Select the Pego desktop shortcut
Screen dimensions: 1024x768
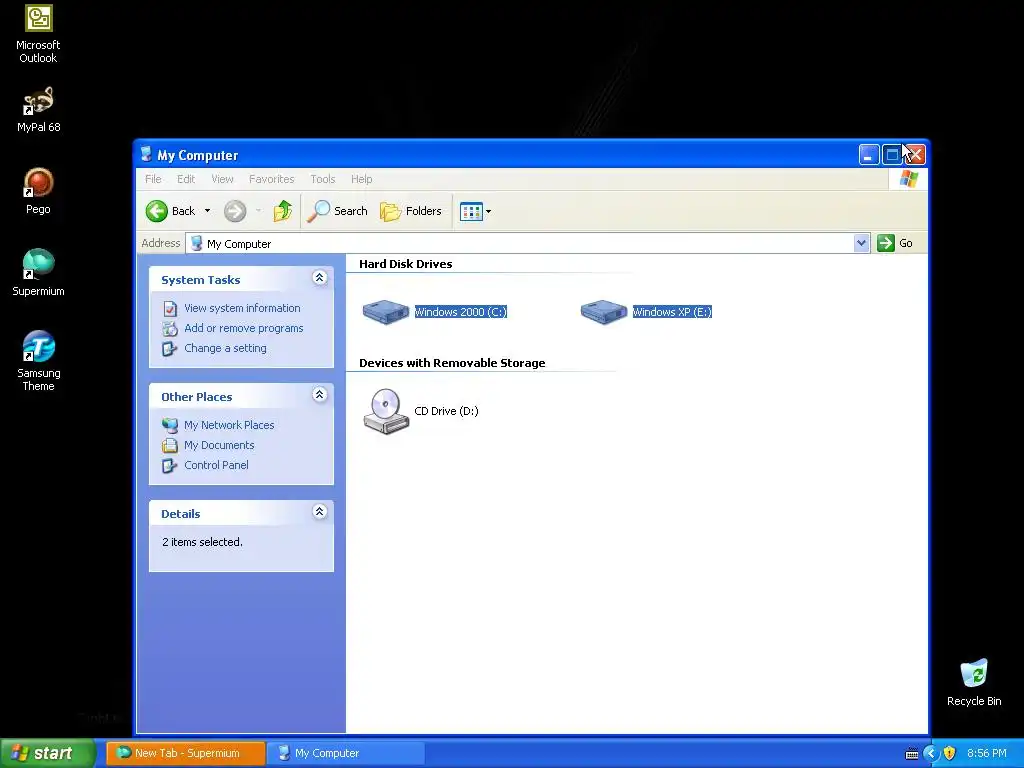[38, 191]
